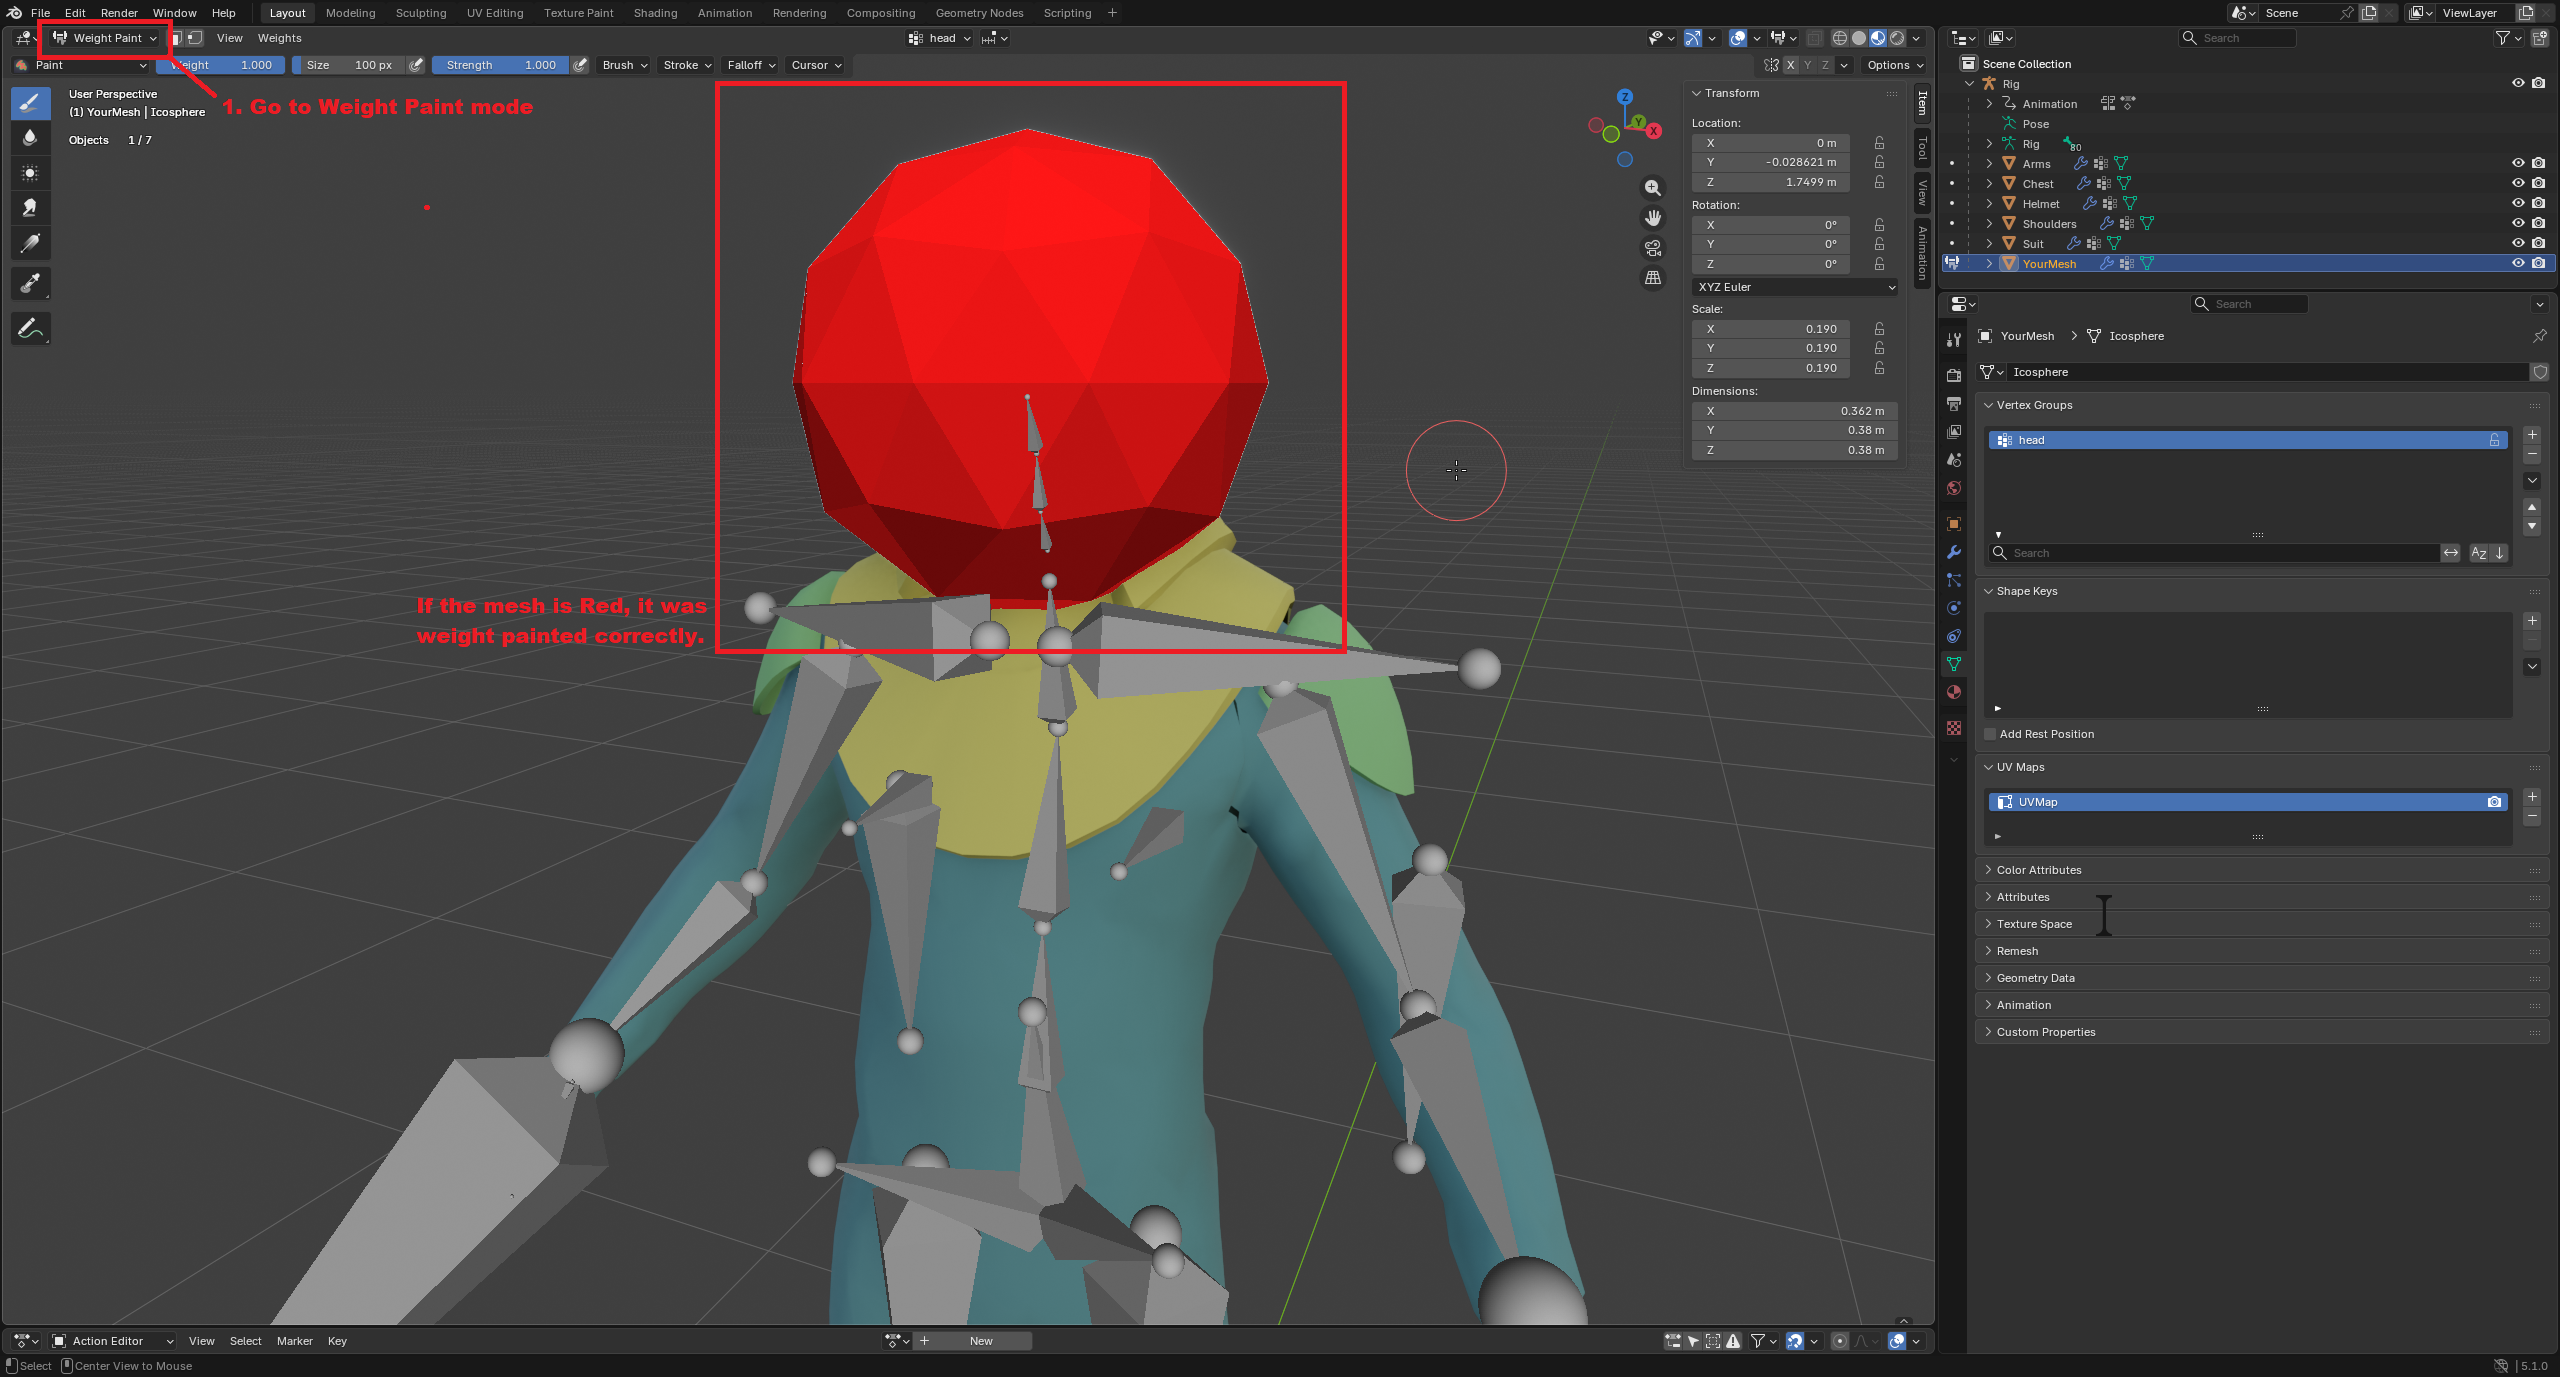Click the pan view hand icon
2560x1377 pixels.
(x=1652, y=218)
